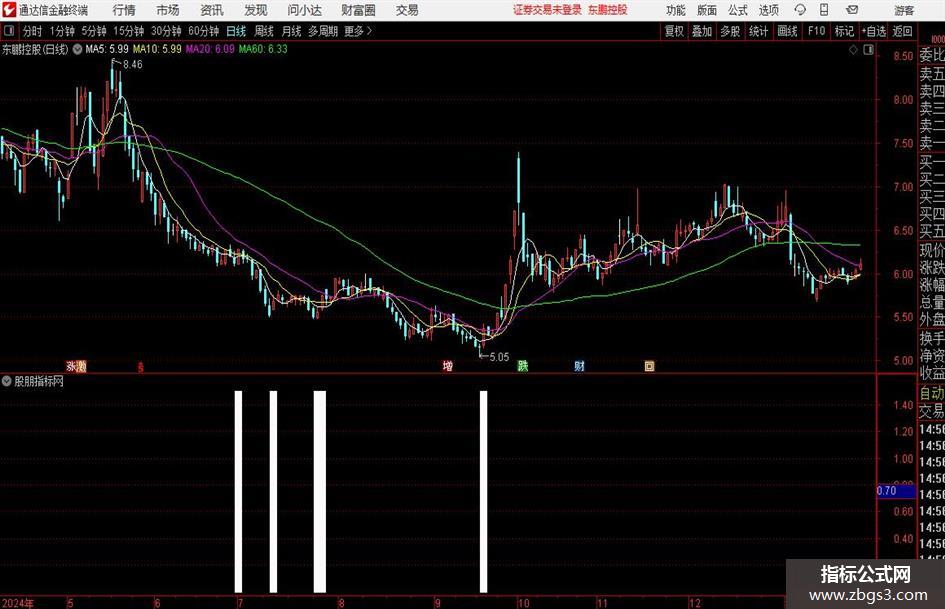Image resolution: width=945 pixels, height=609 pixels.
Task: Open the 资讯 menu
Action: coord(212,10)
